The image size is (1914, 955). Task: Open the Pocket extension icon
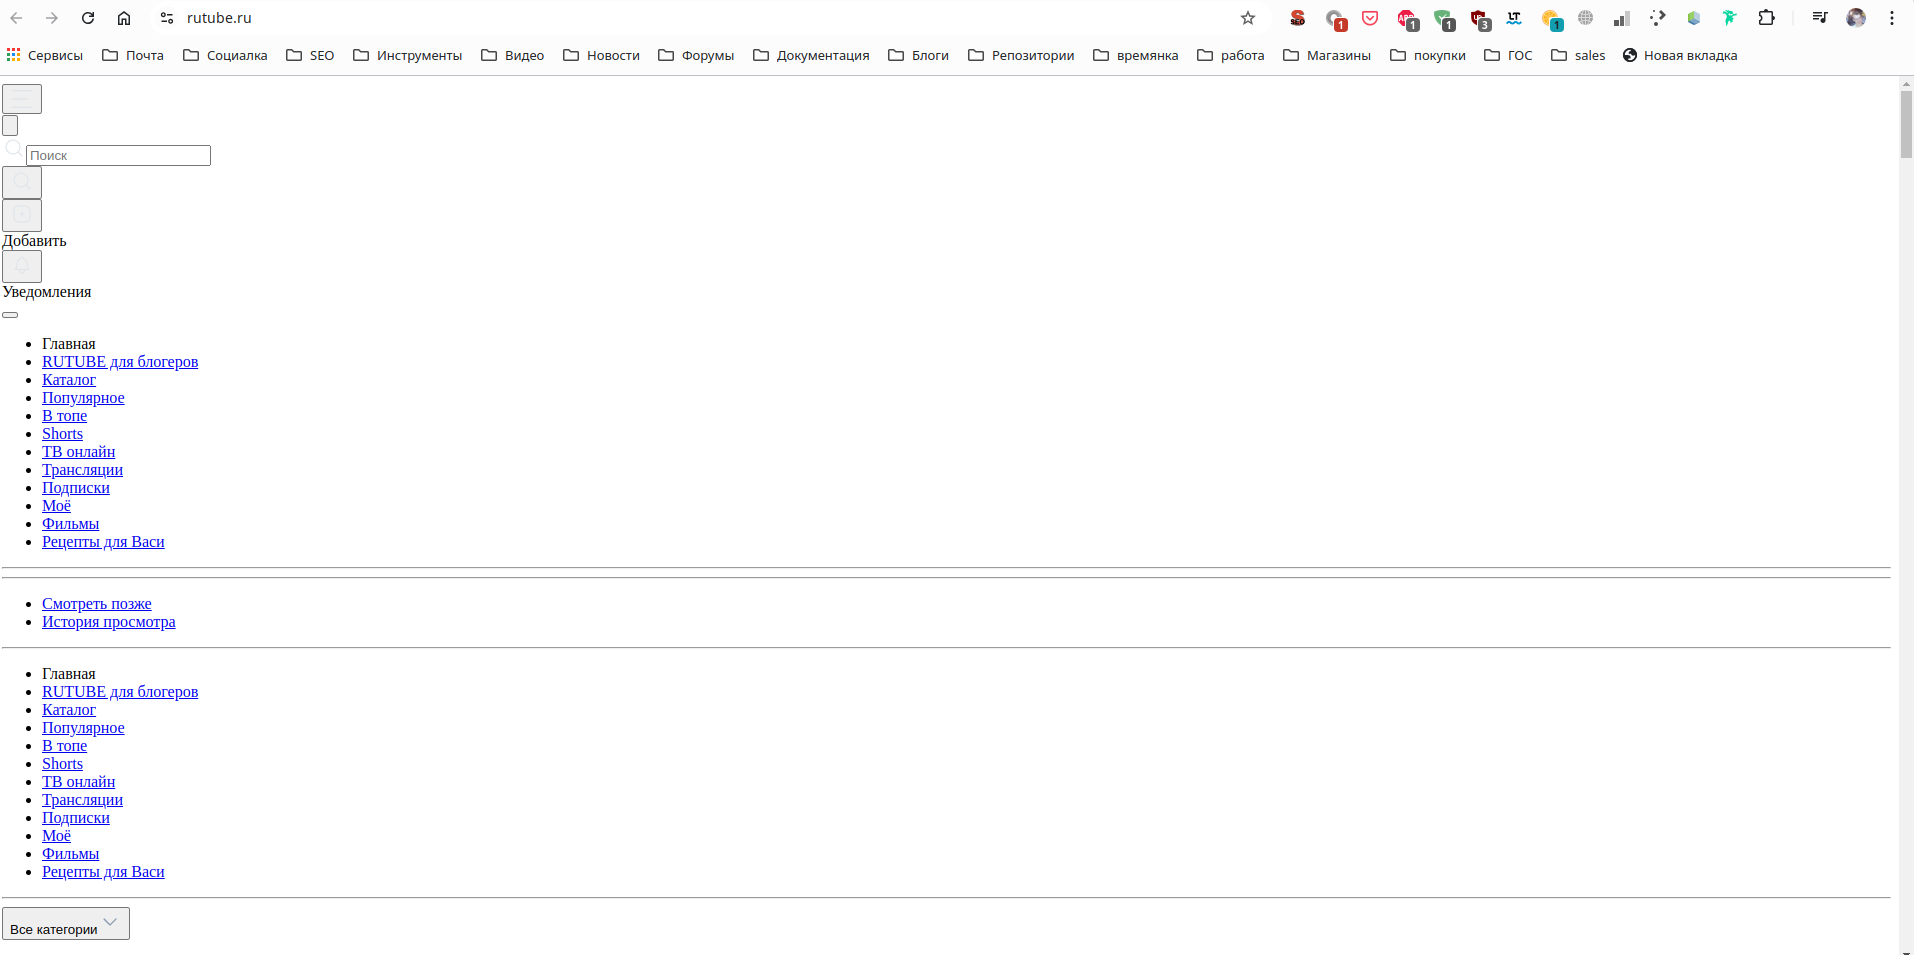coord(1370,18)
